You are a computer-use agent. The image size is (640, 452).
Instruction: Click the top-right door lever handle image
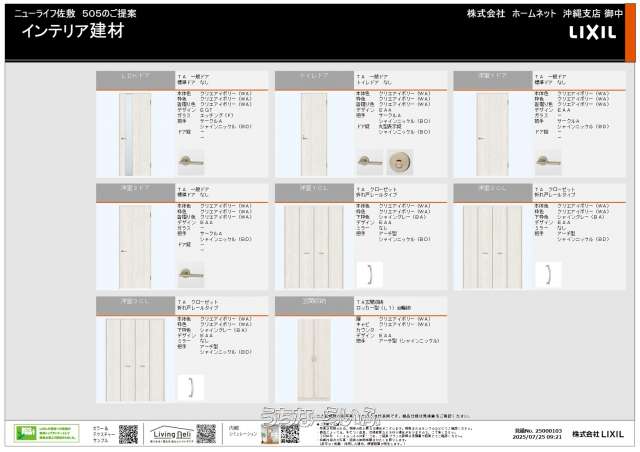(547, 162)
